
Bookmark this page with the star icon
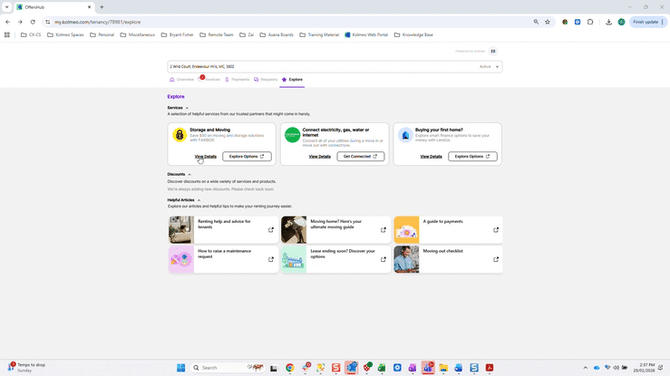point(547,22)
